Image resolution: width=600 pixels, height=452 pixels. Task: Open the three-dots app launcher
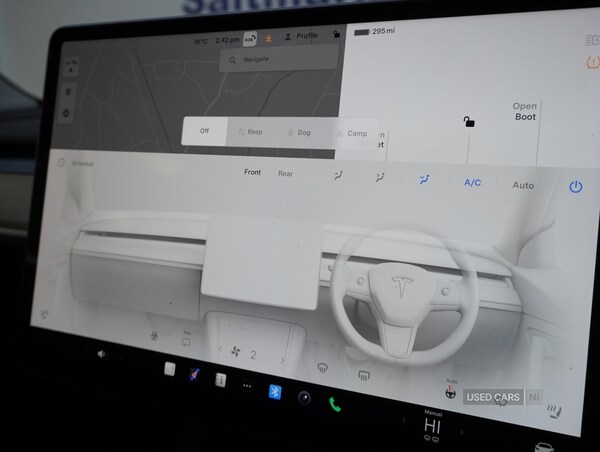click(246, 386)
